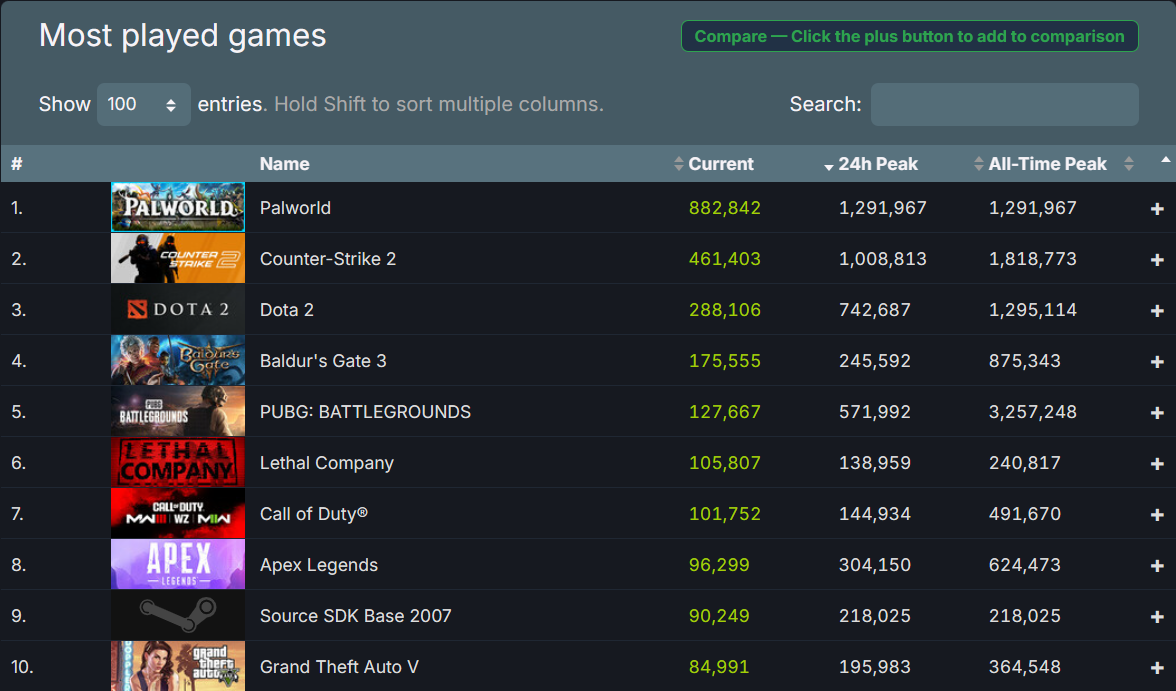Open the Dota 2 name link
Image resolution: width=1176 pixels, height=691 pixels.
[x=286, y=310]
